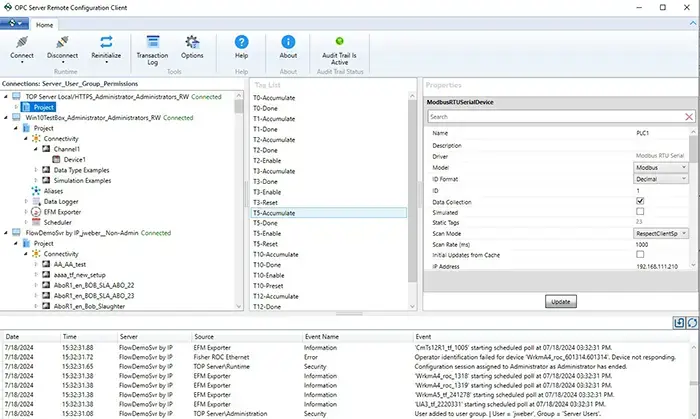Click the Fisher ROC Ethernet source cell
Image resolution: width=700 pixels, height=419 pixels.
click(221, 357)
